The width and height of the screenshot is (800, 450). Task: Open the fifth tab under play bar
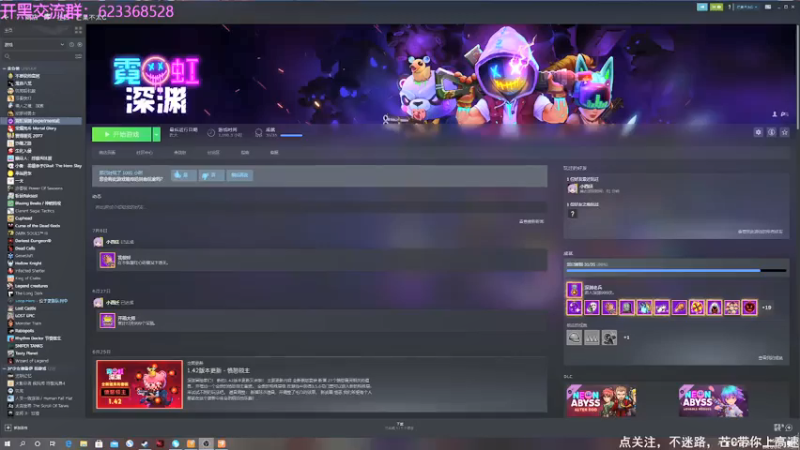click(245, 153)
